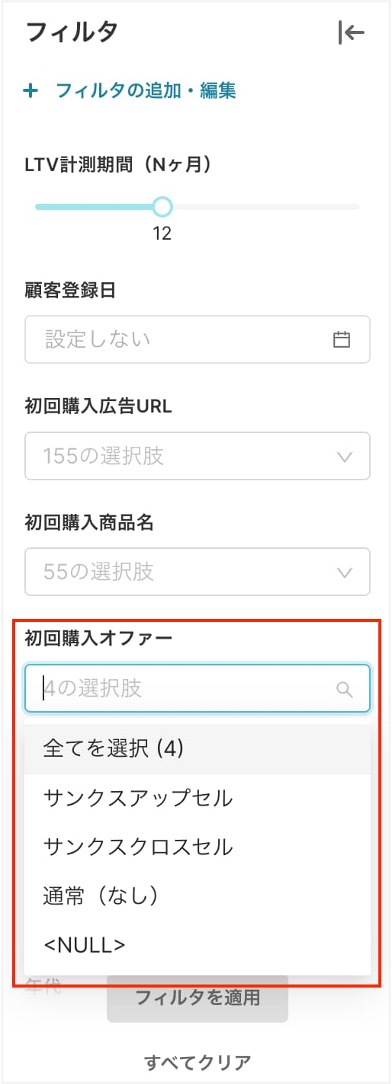Expand the 初回購入広告URL dropdown chevron

point(344,456)
